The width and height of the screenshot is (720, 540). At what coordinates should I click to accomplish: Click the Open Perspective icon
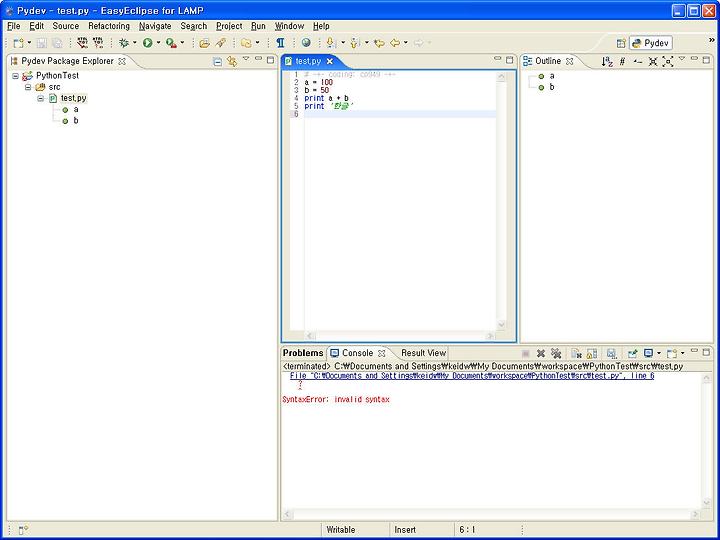click(x=621, y=43)
